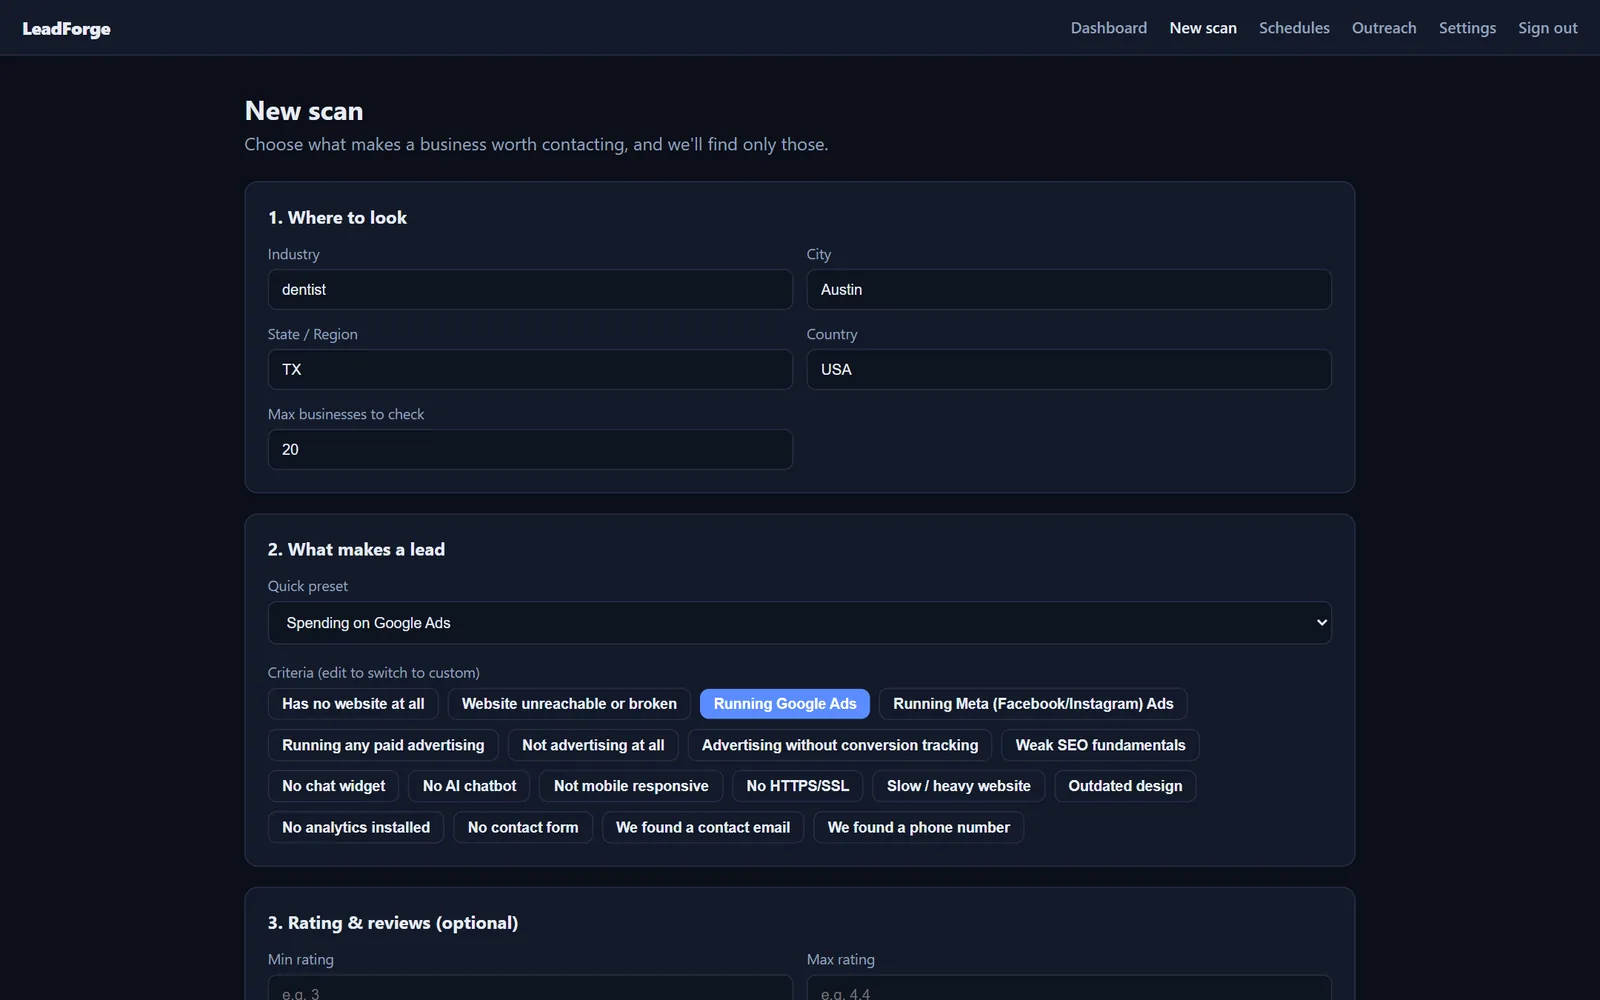Viewport: 1600px width, 1000px height.
Task: Click the Min rating input field
Action: tap(530, 989)
